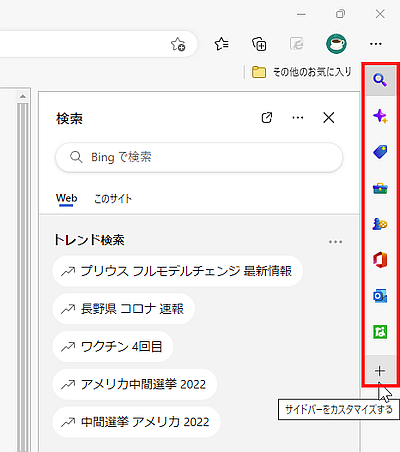Open the Games icon in sidebar

click(380, 224)
